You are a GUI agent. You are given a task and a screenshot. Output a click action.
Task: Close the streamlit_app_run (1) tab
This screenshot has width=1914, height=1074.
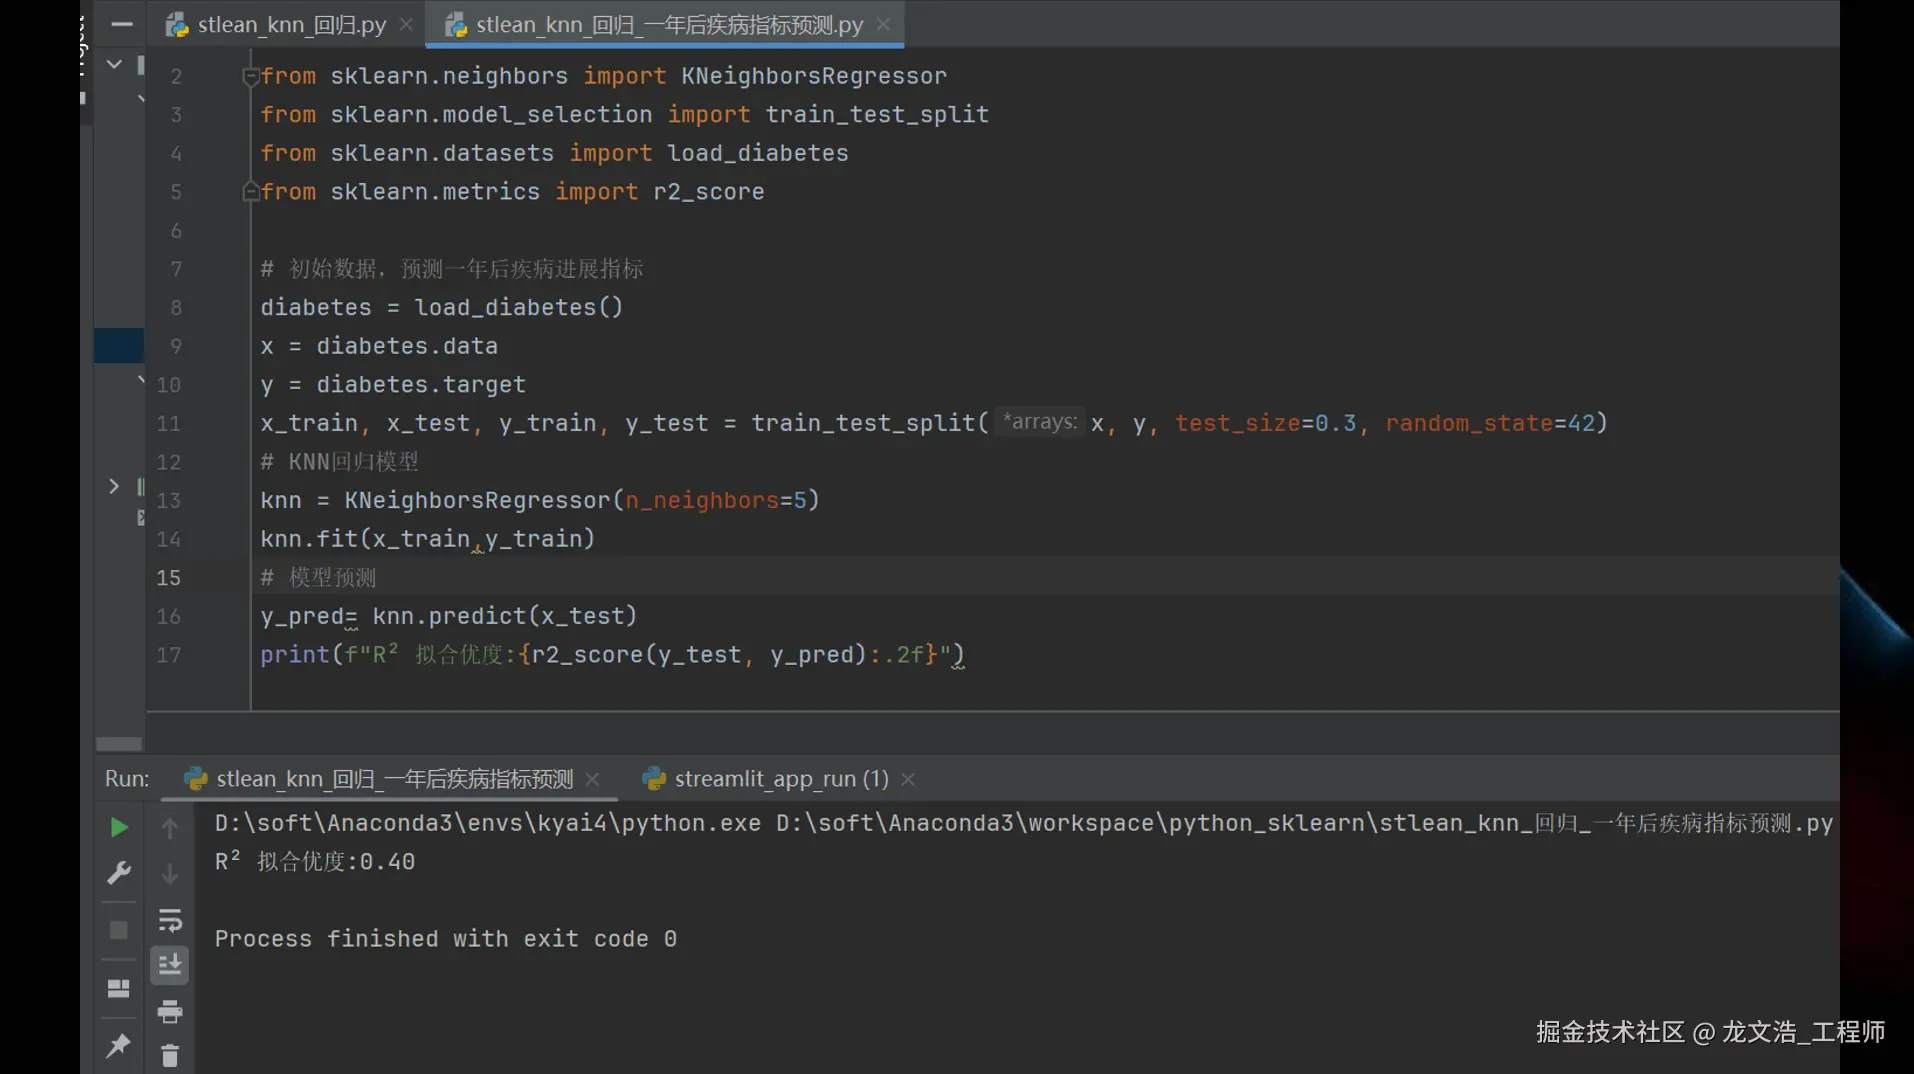[x=908, y=779]
